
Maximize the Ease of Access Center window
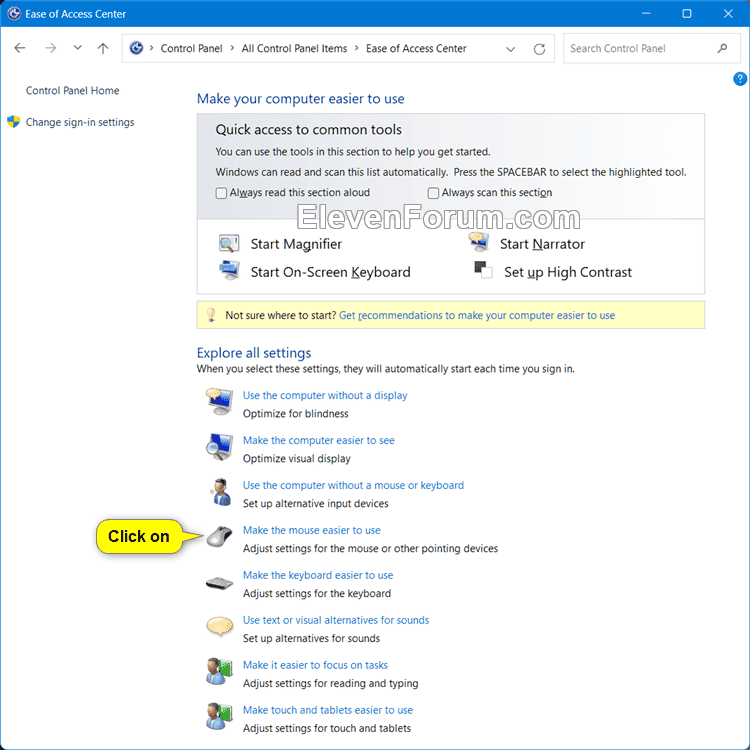[686, 13]
